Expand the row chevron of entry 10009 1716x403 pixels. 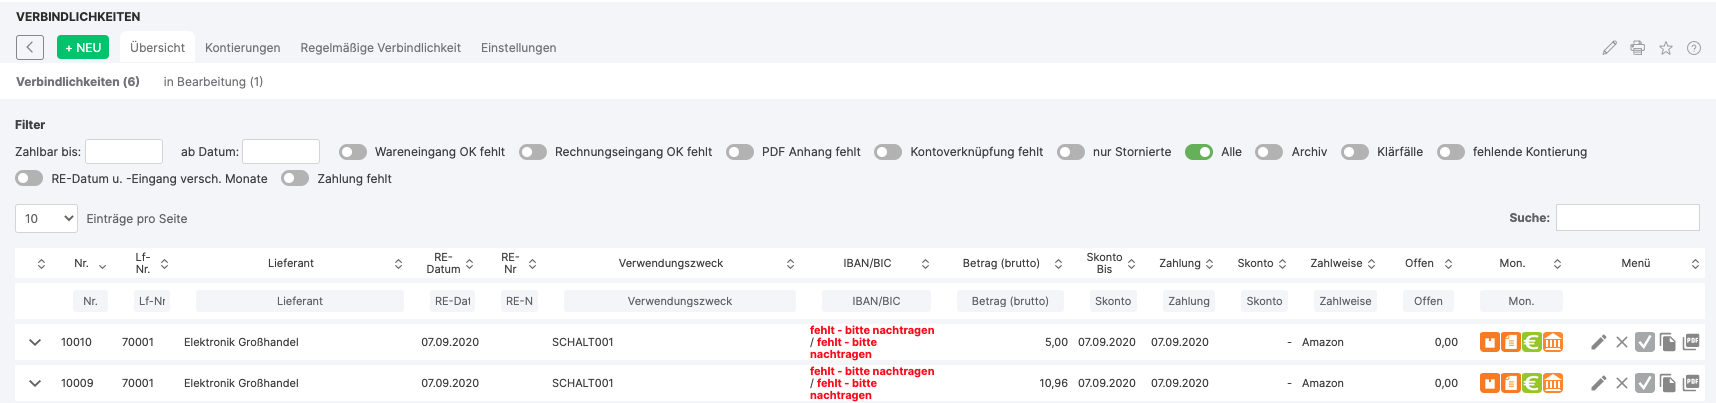[x=35, y=383]
